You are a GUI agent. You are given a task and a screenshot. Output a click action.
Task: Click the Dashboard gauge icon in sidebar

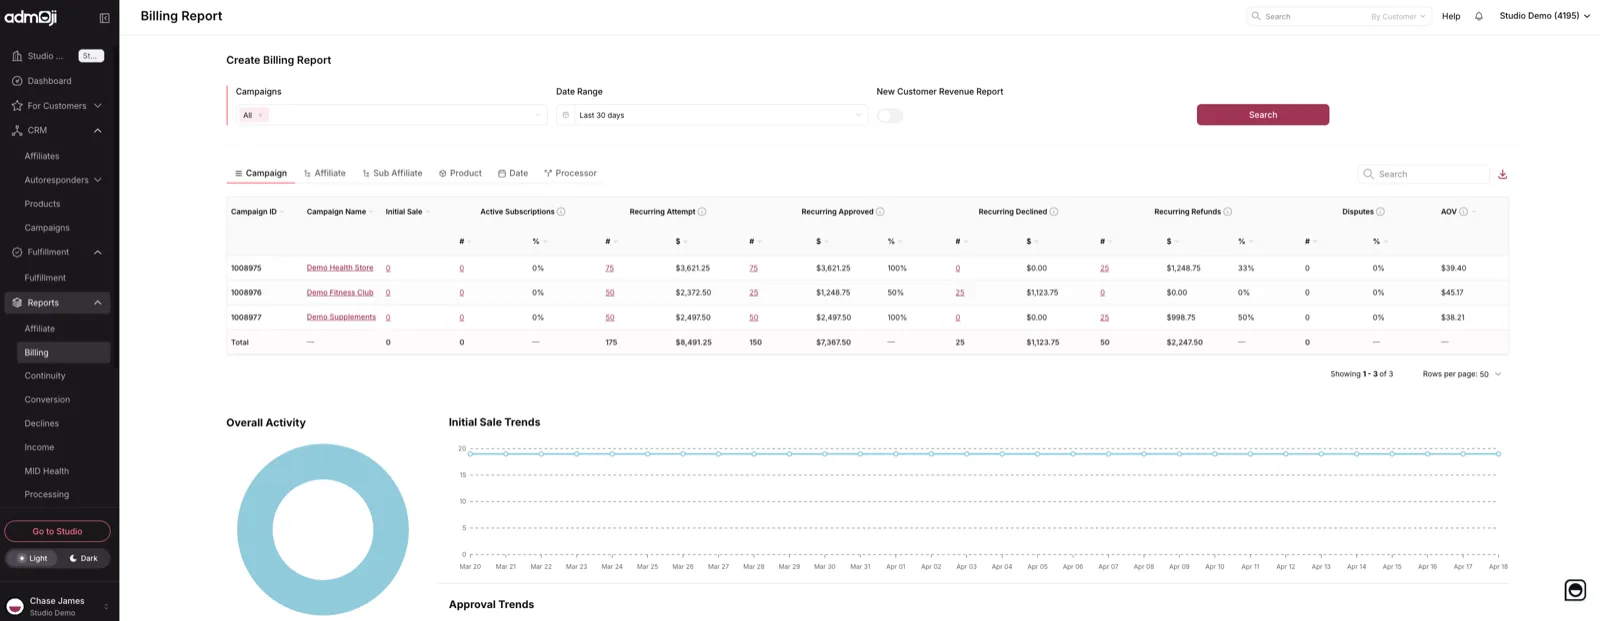click(17, 81)
